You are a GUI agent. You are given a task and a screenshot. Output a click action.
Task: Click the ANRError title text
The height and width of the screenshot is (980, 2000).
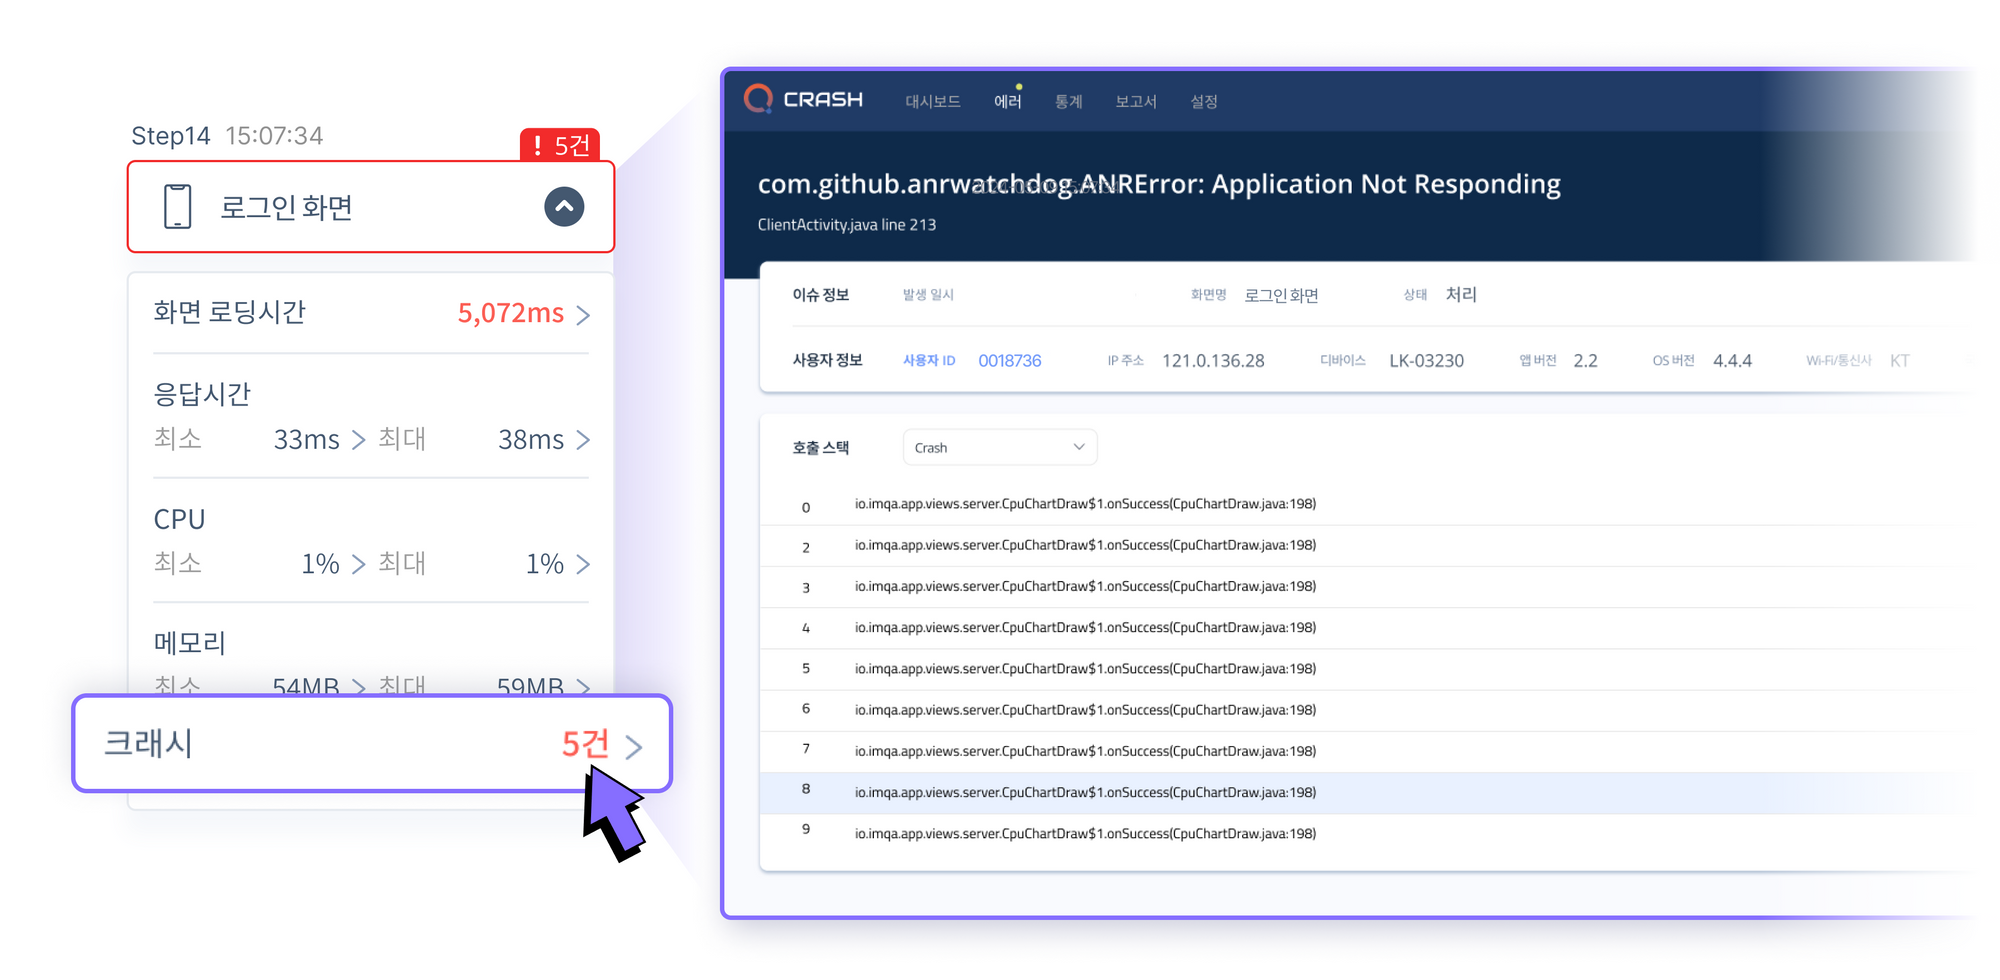pyautogui.click(x=1159, y=184)
